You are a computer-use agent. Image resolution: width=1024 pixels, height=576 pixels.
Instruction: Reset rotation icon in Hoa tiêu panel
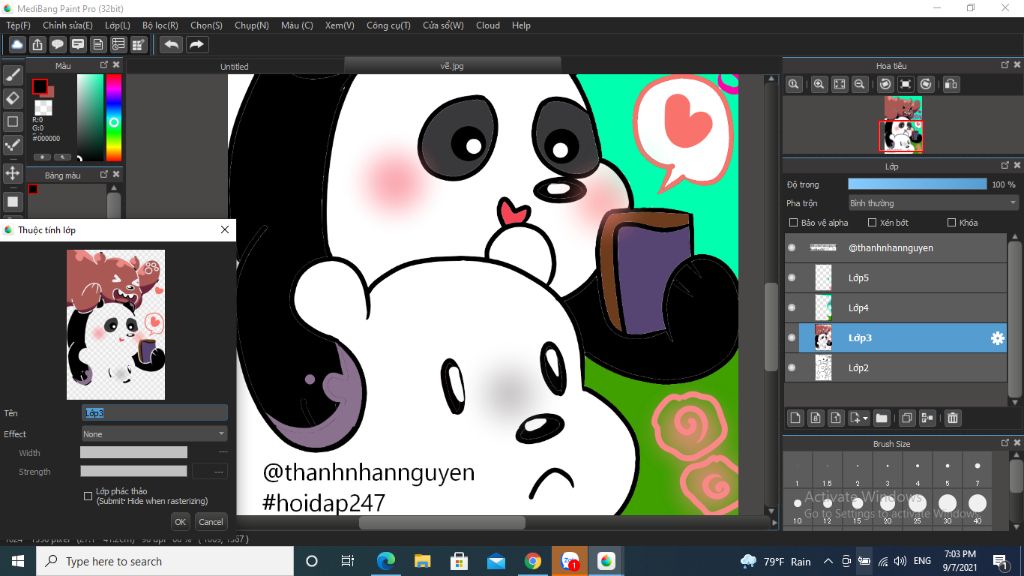pyautogui.click(x=905, y=84)
